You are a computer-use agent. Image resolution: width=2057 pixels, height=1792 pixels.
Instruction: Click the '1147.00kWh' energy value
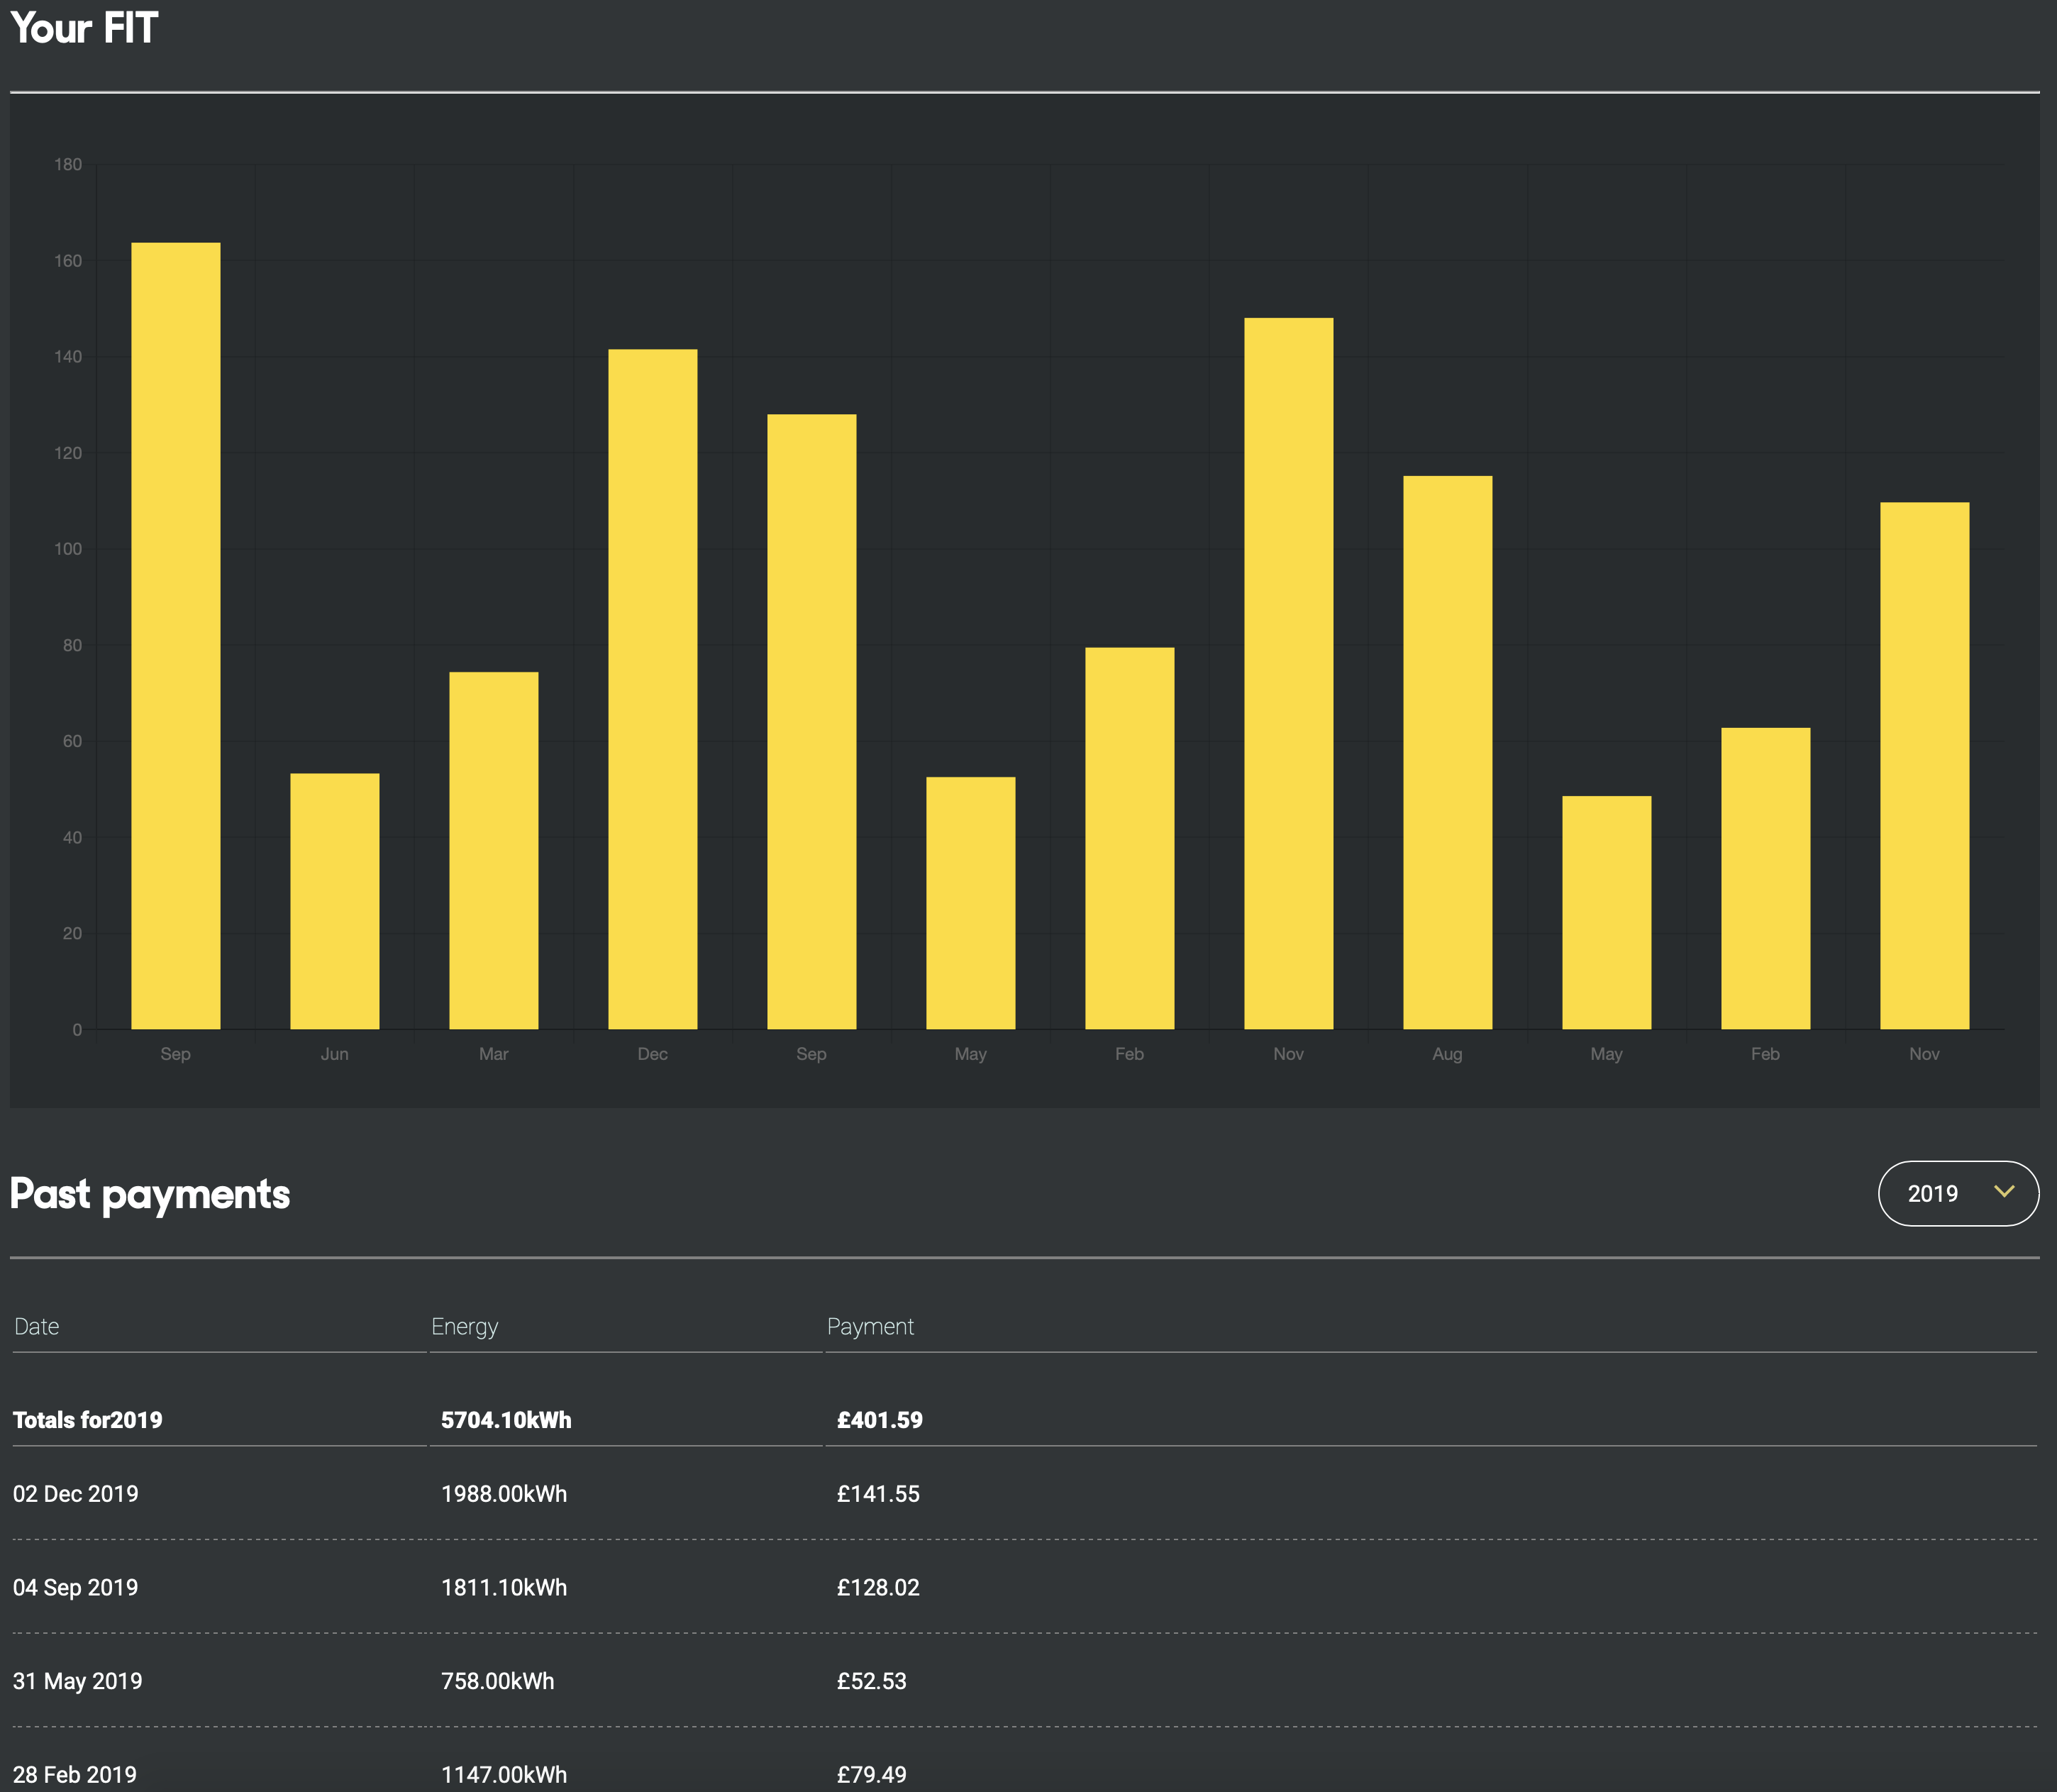(x=504, y=1775)
